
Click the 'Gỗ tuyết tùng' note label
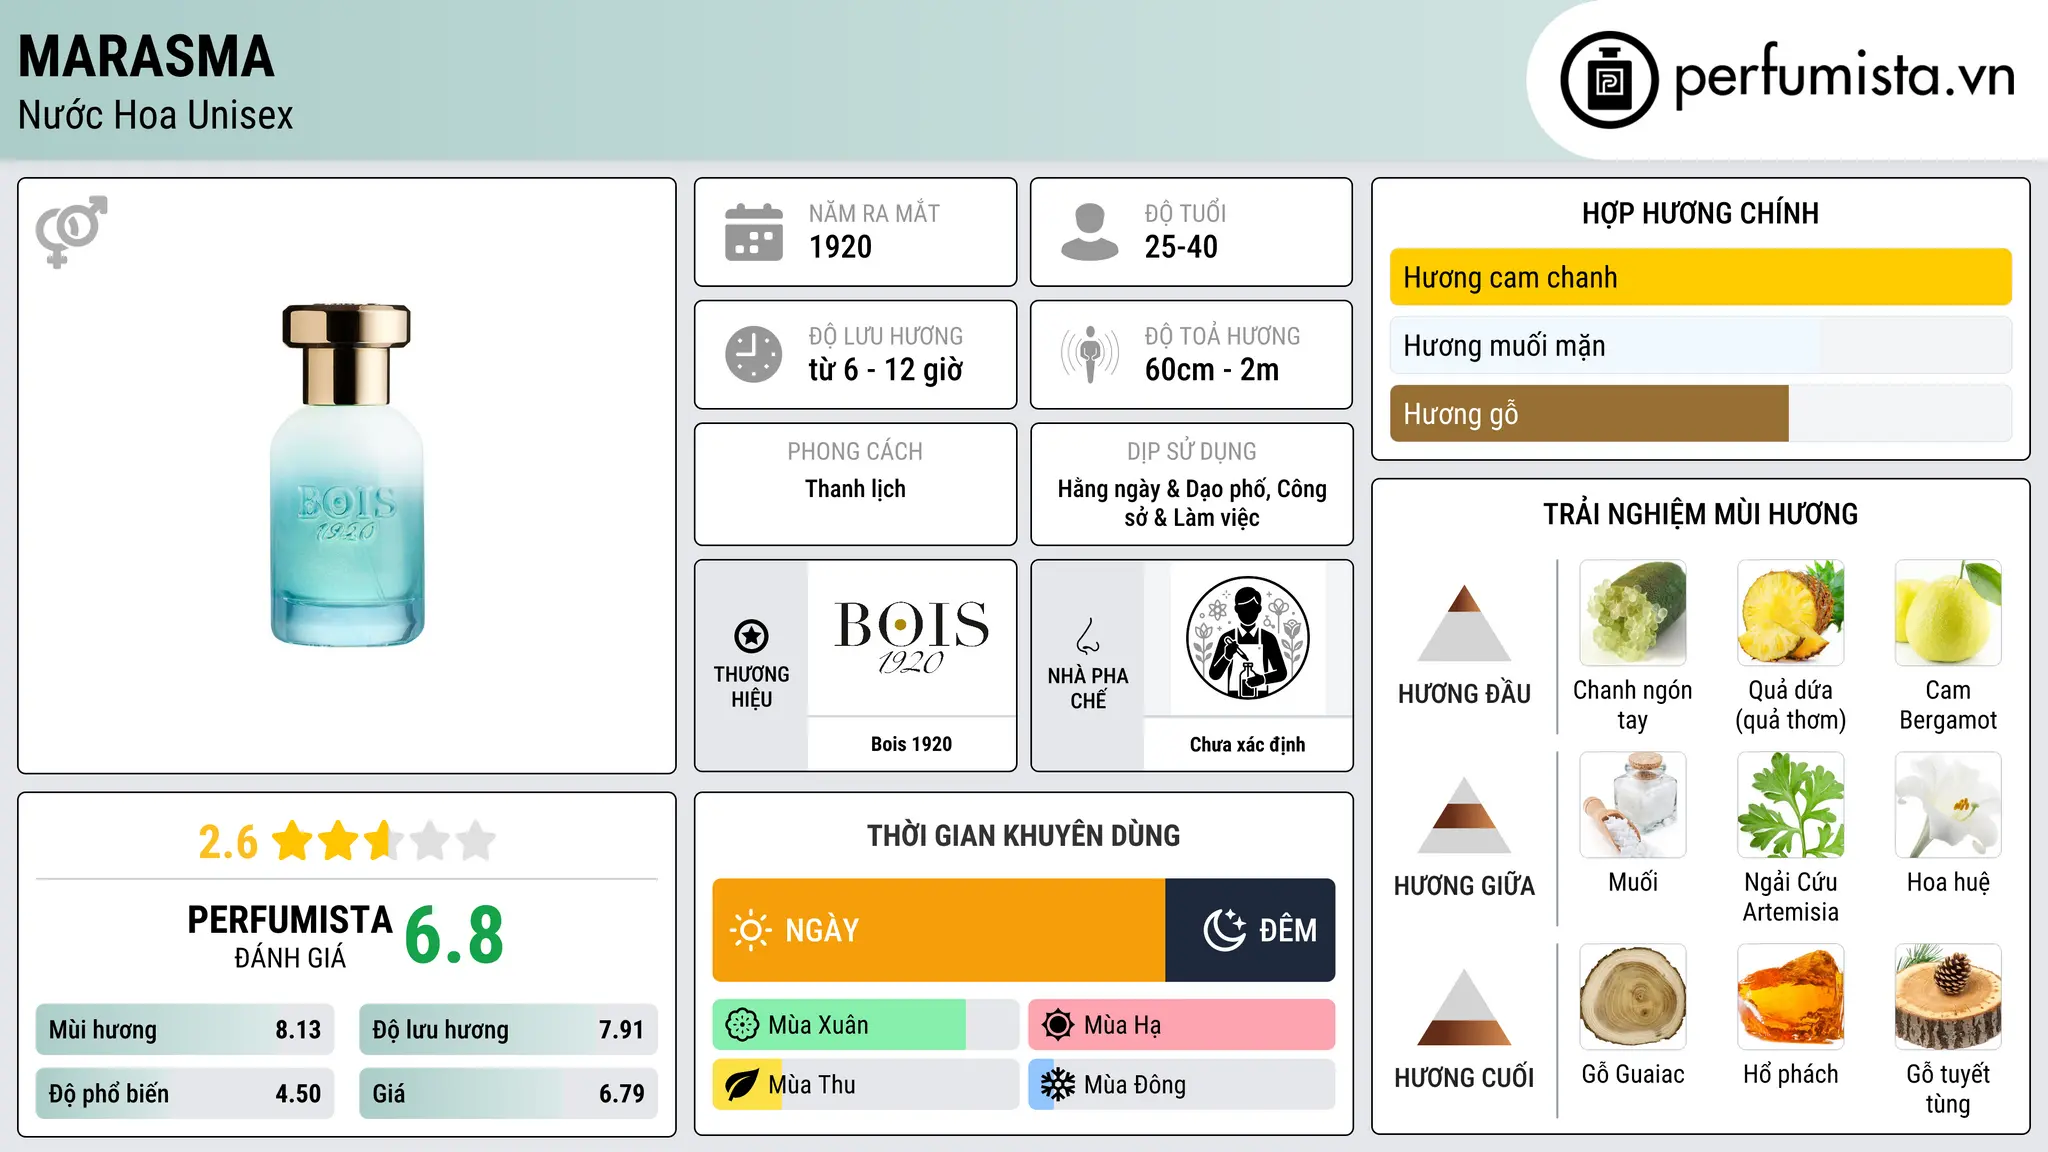1948,1089
